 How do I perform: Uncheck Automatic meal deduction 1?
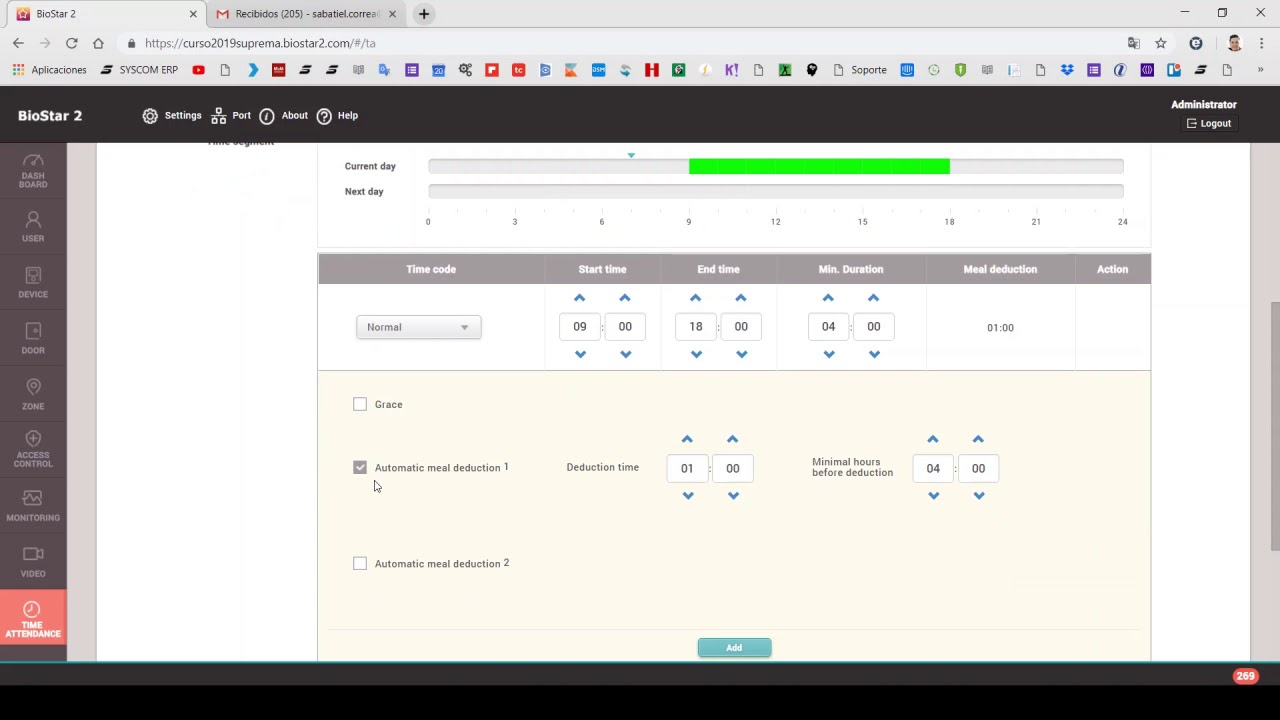[360, 467]
